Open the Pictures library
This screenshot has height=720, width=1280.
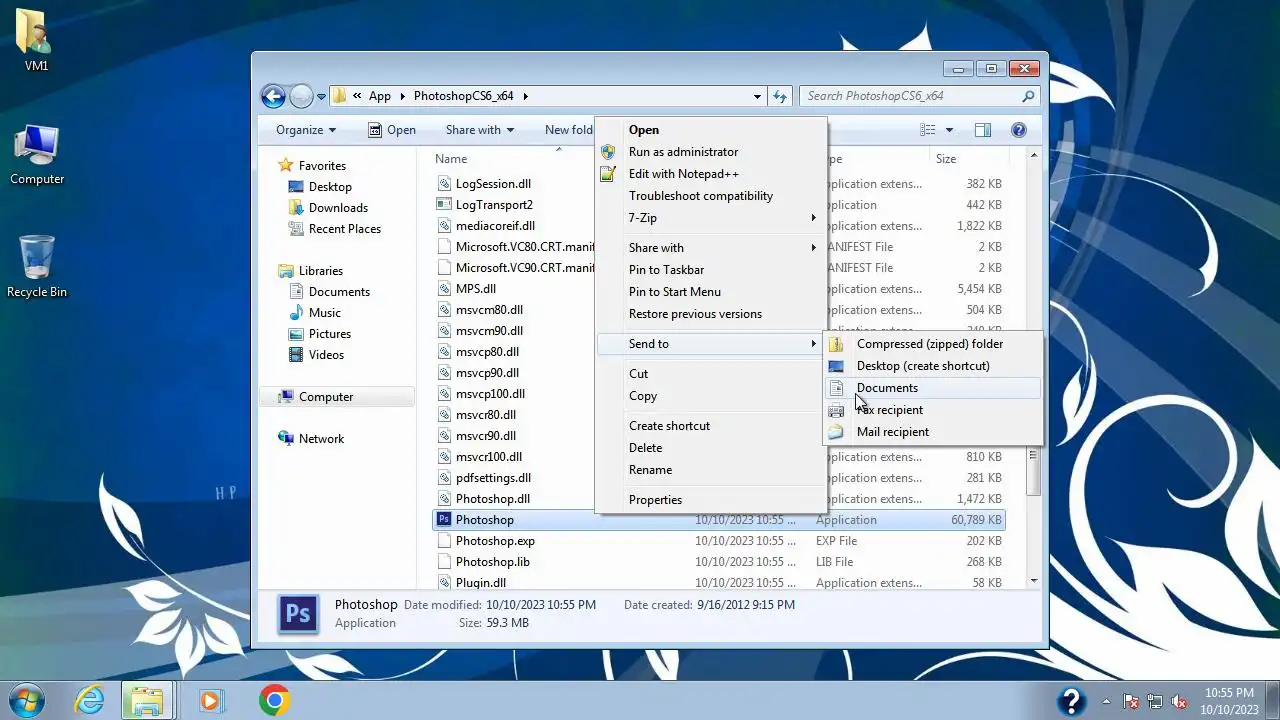click(330, 334)
